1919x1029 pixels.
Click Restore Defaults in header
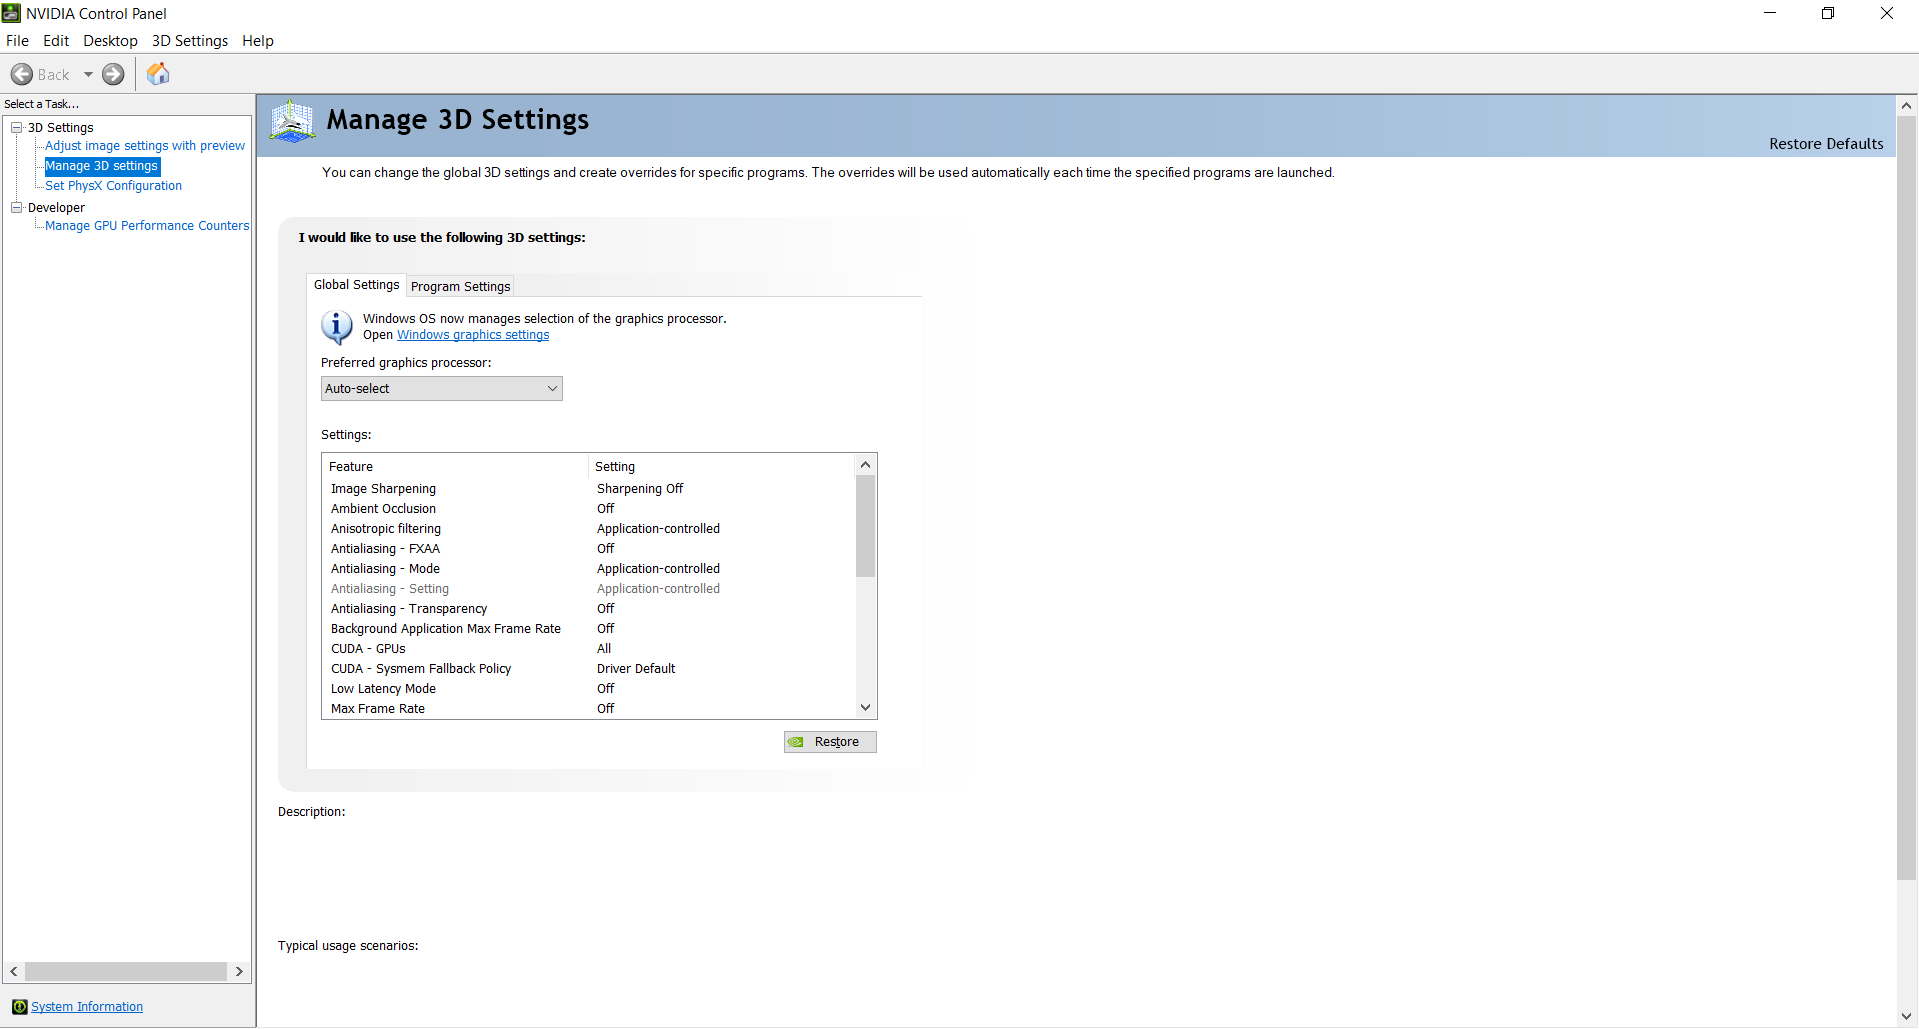point(1826,144)
